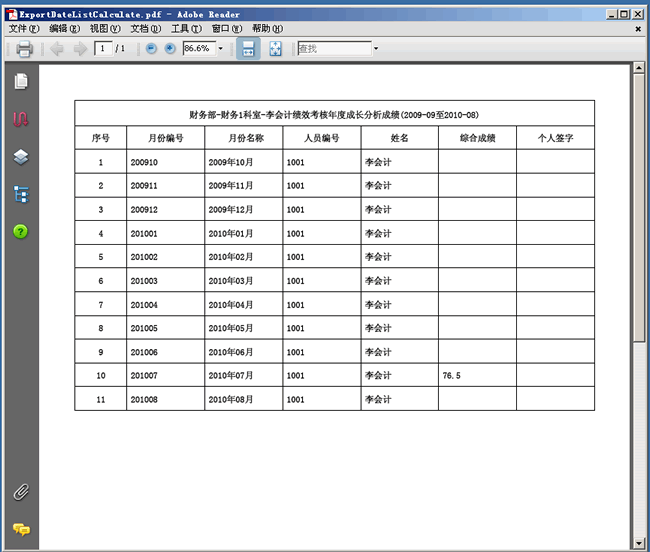650x552 pixels.
Task: Open the 编辑(E) menu
Action: [x=64, y=29]
